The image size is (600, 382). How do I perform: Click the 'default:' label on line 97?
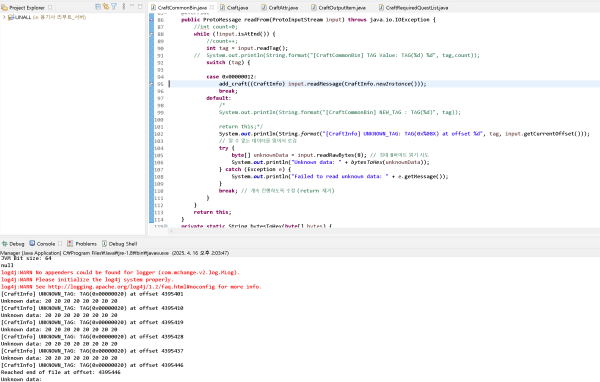[x=218, y=98]
